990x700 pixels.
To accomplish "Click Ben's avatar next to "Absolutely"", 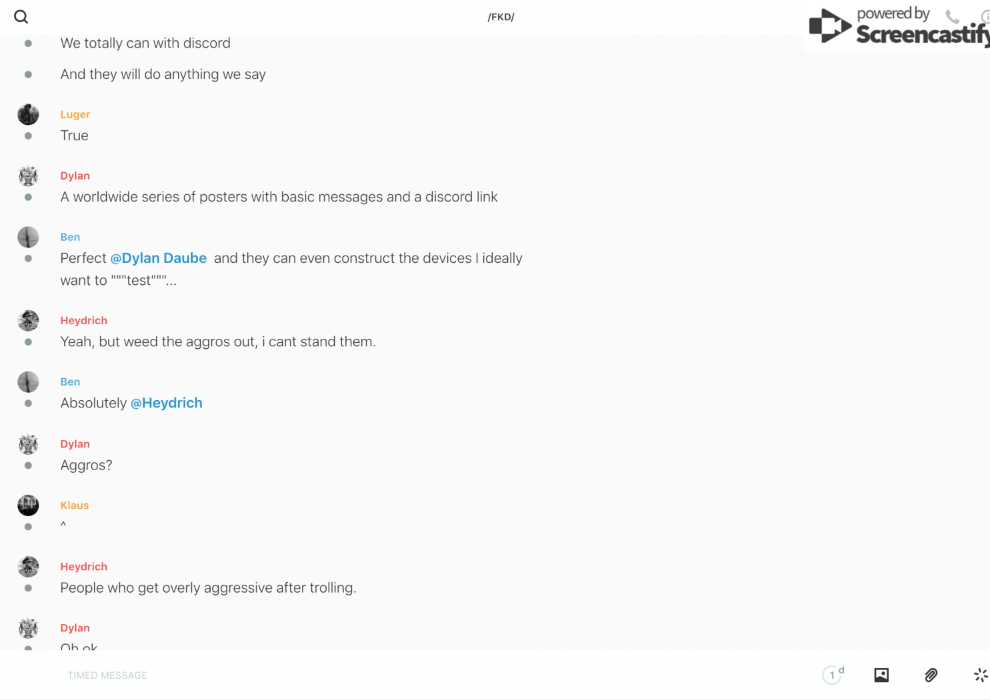I will coord(28,382).
